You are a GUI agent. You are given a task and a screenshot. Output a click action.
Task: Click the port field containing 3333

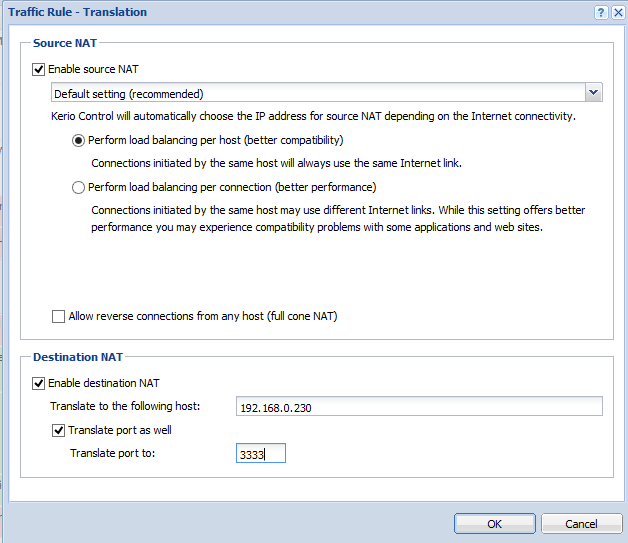tap(261, 453)
